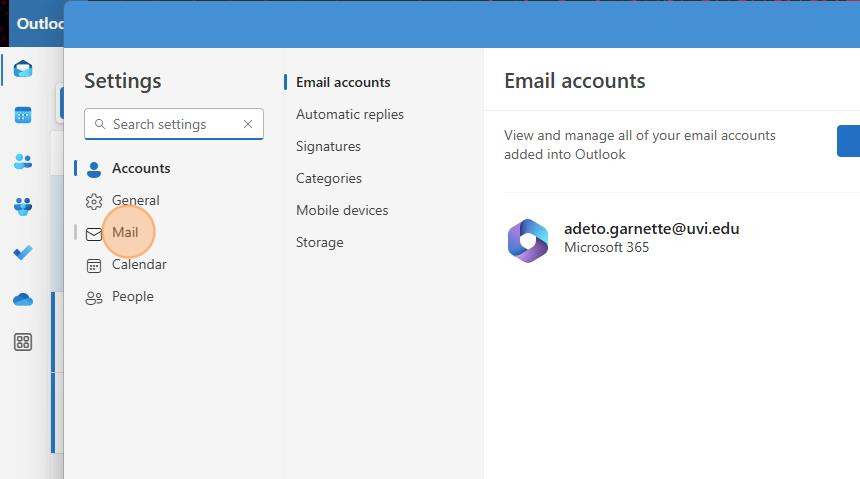Open the OneDrive cloud icon

tap(22, 299)
